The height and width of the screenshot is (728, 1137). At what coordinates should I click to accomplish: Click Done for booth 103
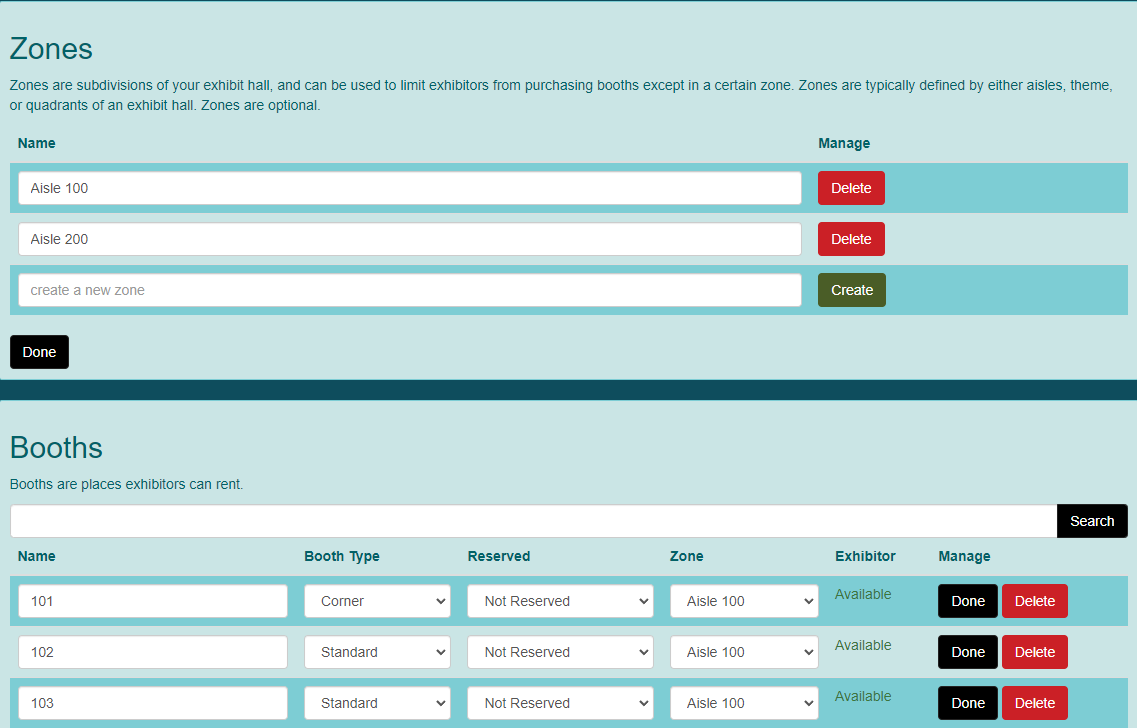[967, 703]
